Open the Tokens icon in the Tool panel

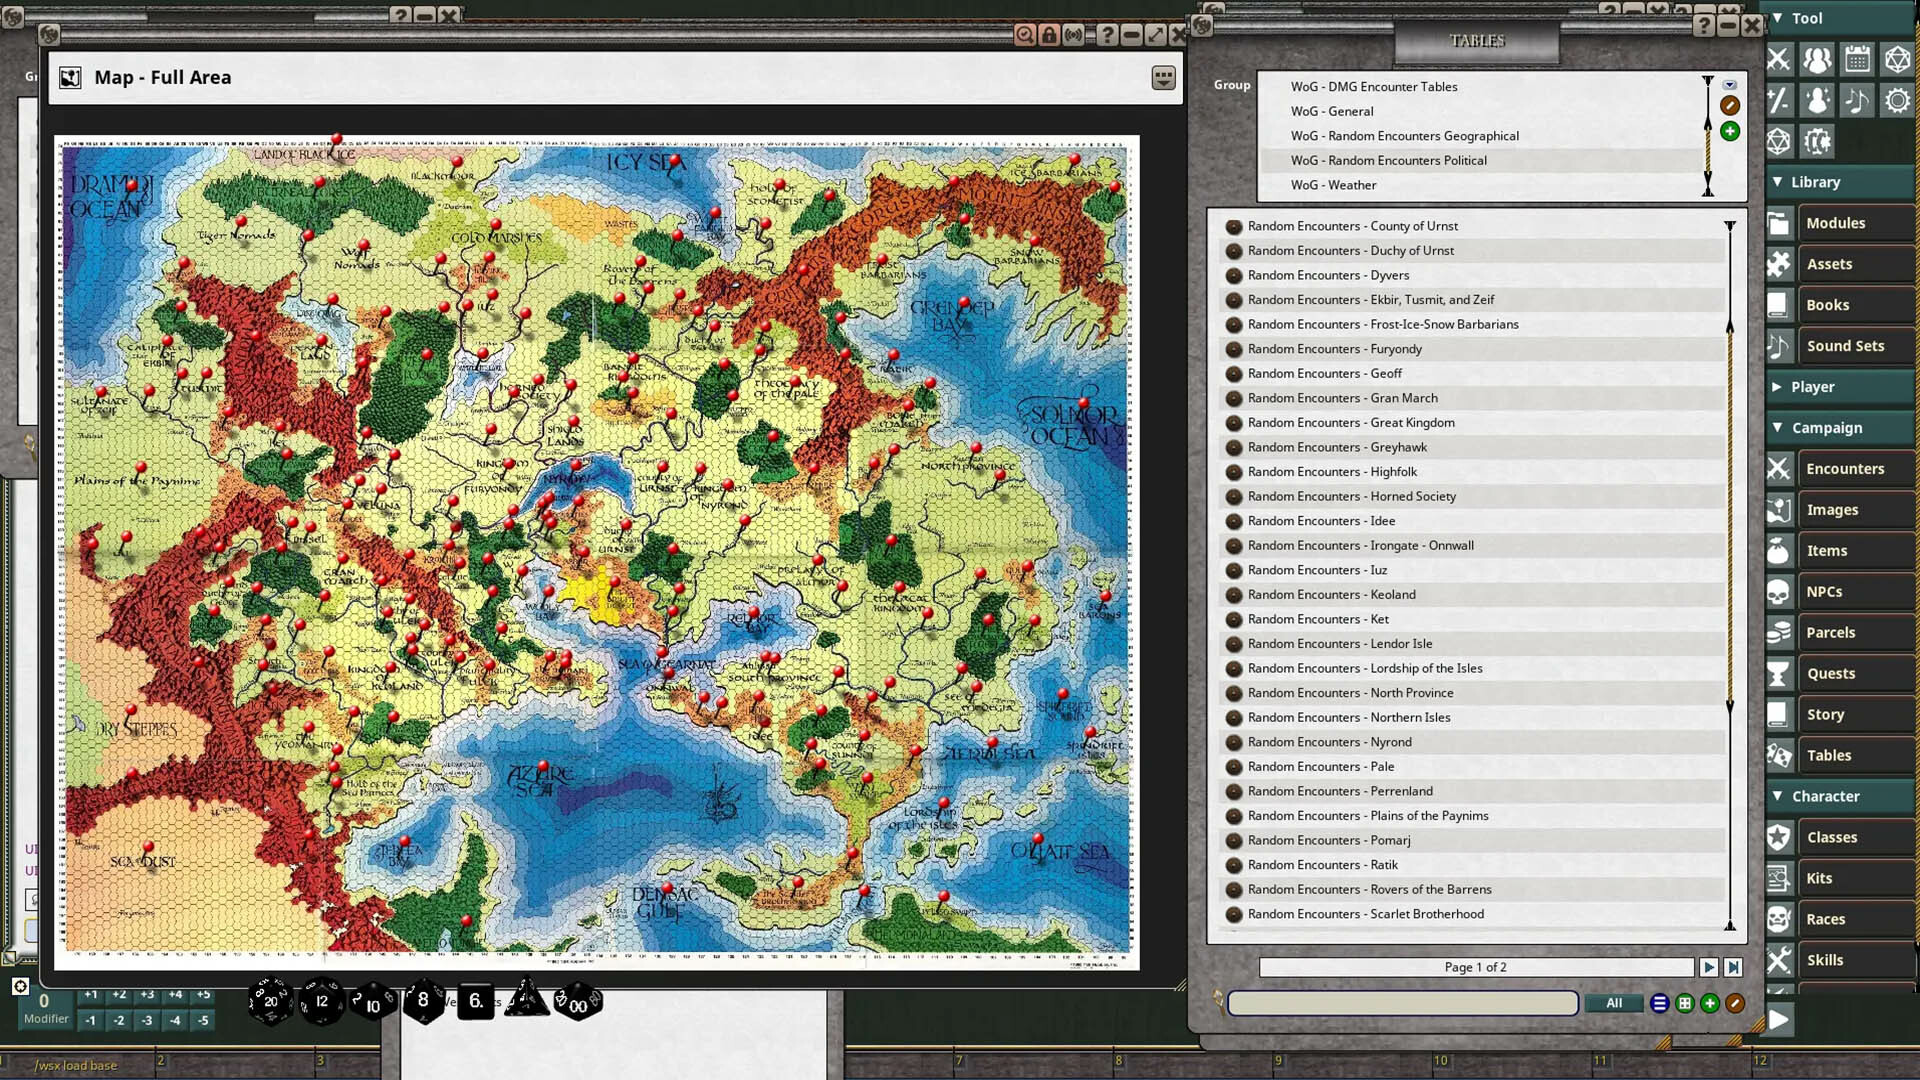tap(1817, 141)
